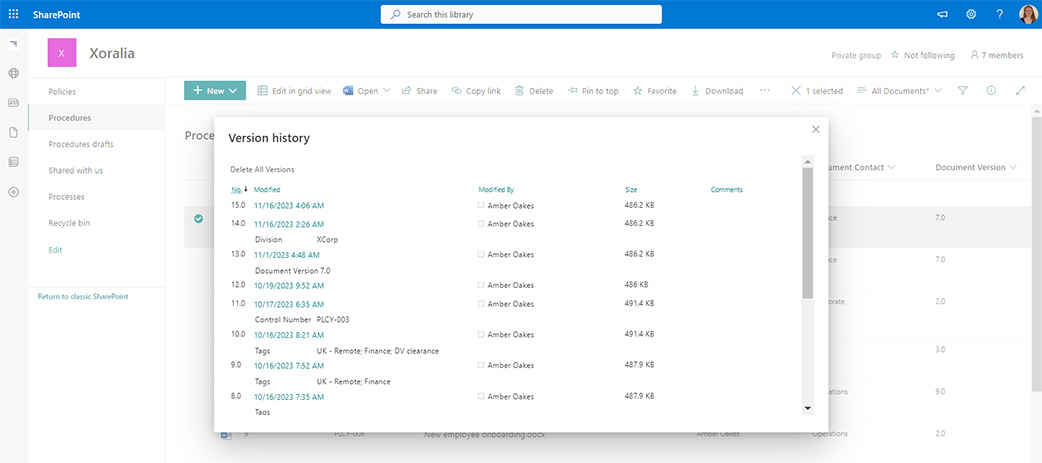Click the lists icon in left rail
The height and width of the screenshot is (463, 1042).
[13, 162]
